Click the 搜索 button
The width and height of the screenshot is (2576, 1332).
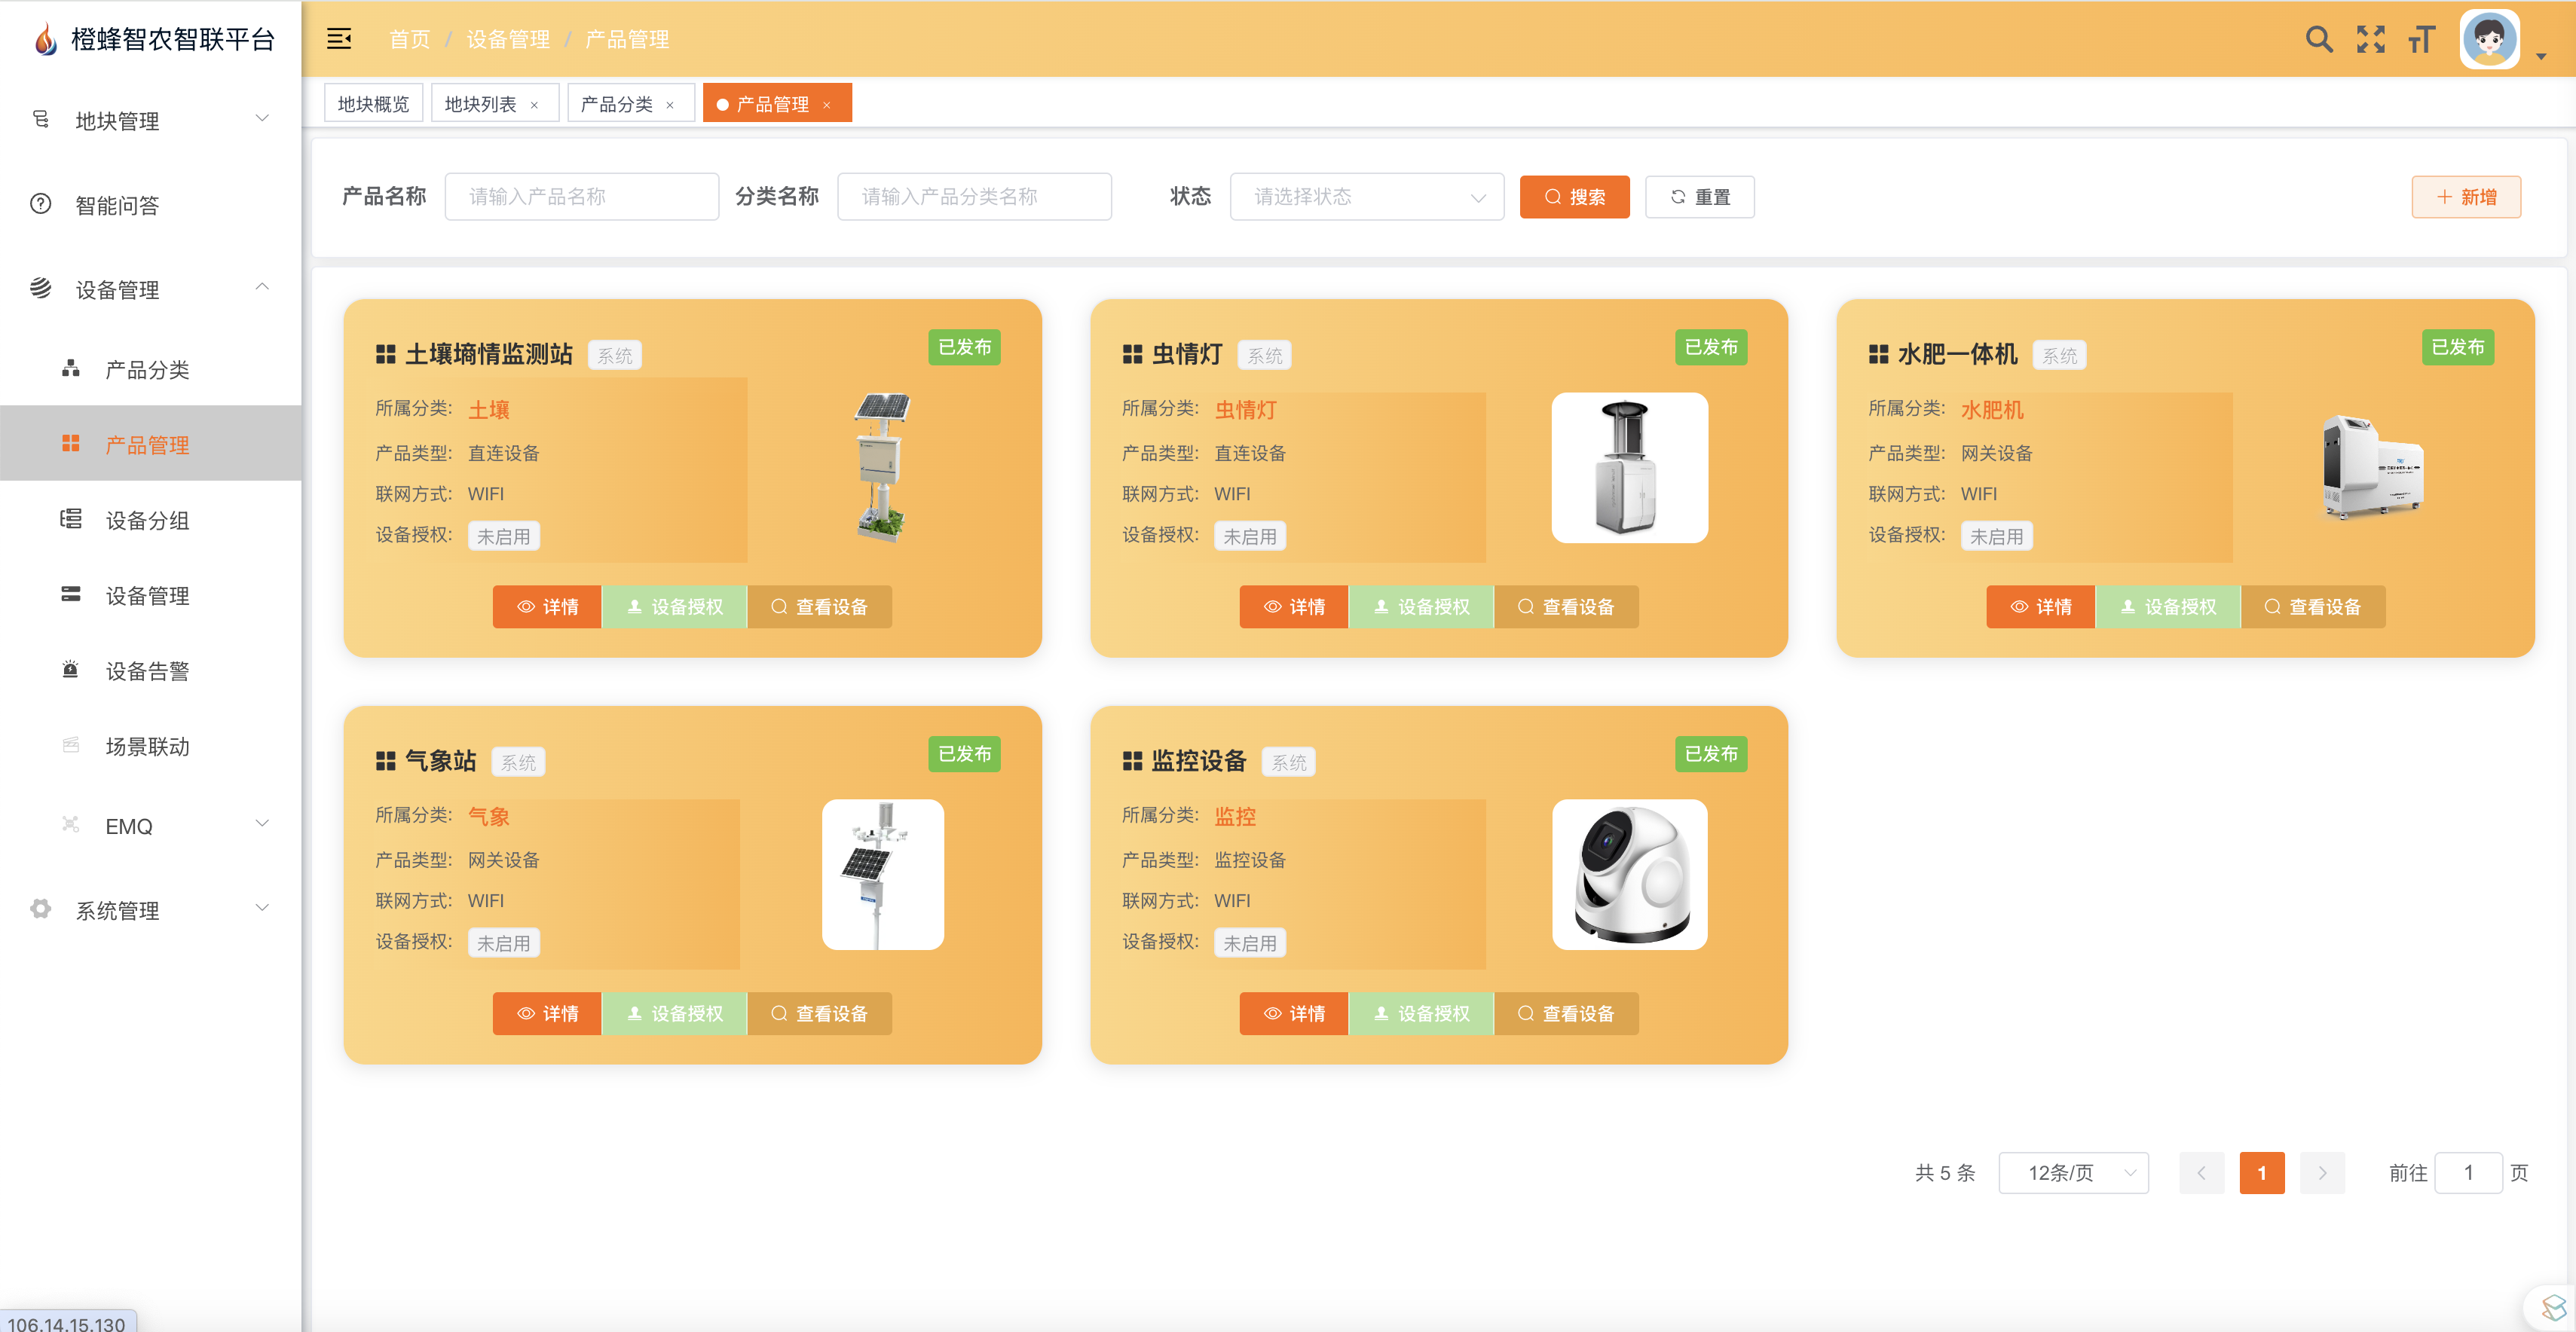click(x=1574, y=196)
